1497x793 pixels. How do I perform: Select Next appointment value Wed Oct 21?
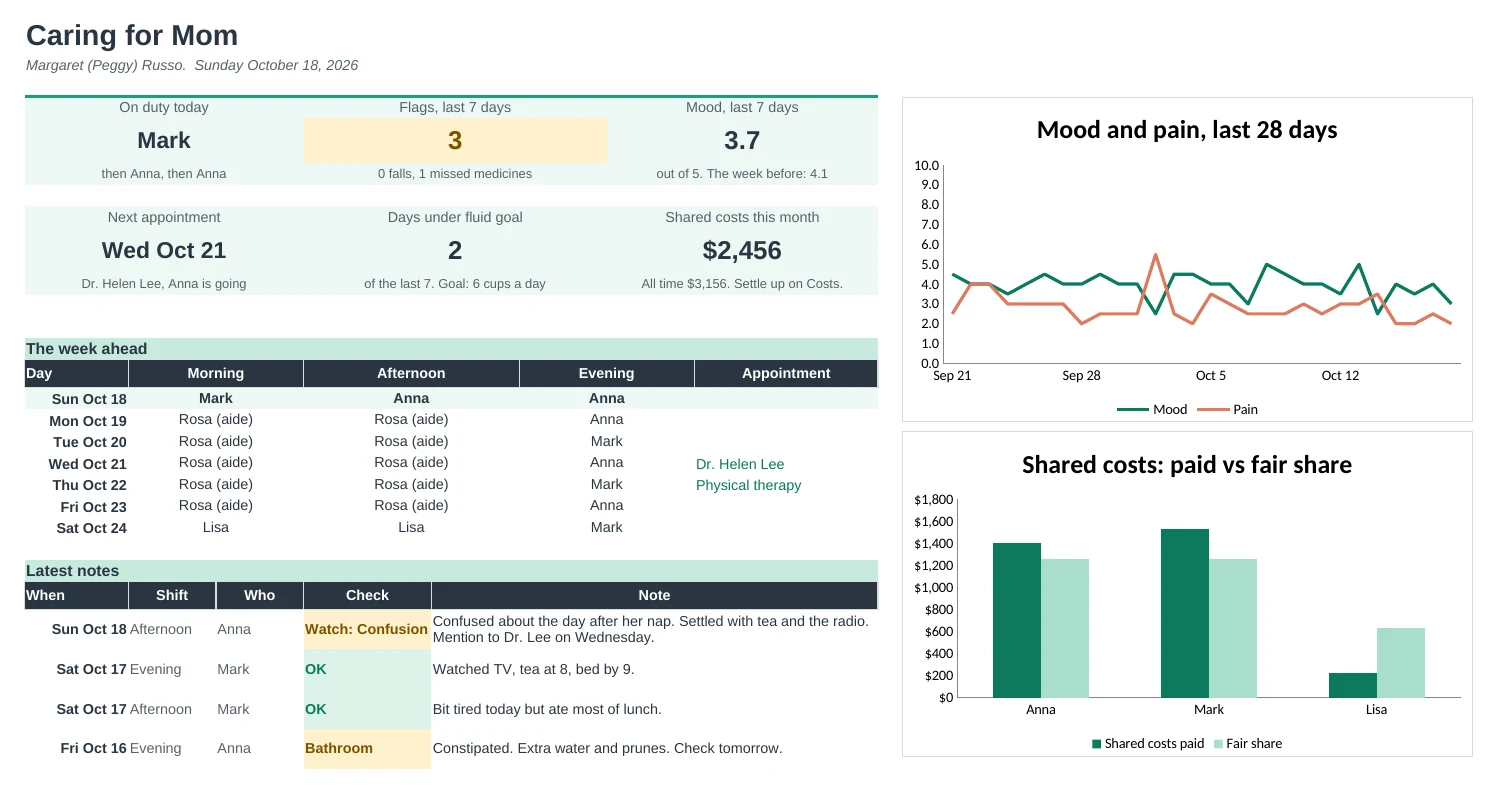tap(164, 251)
